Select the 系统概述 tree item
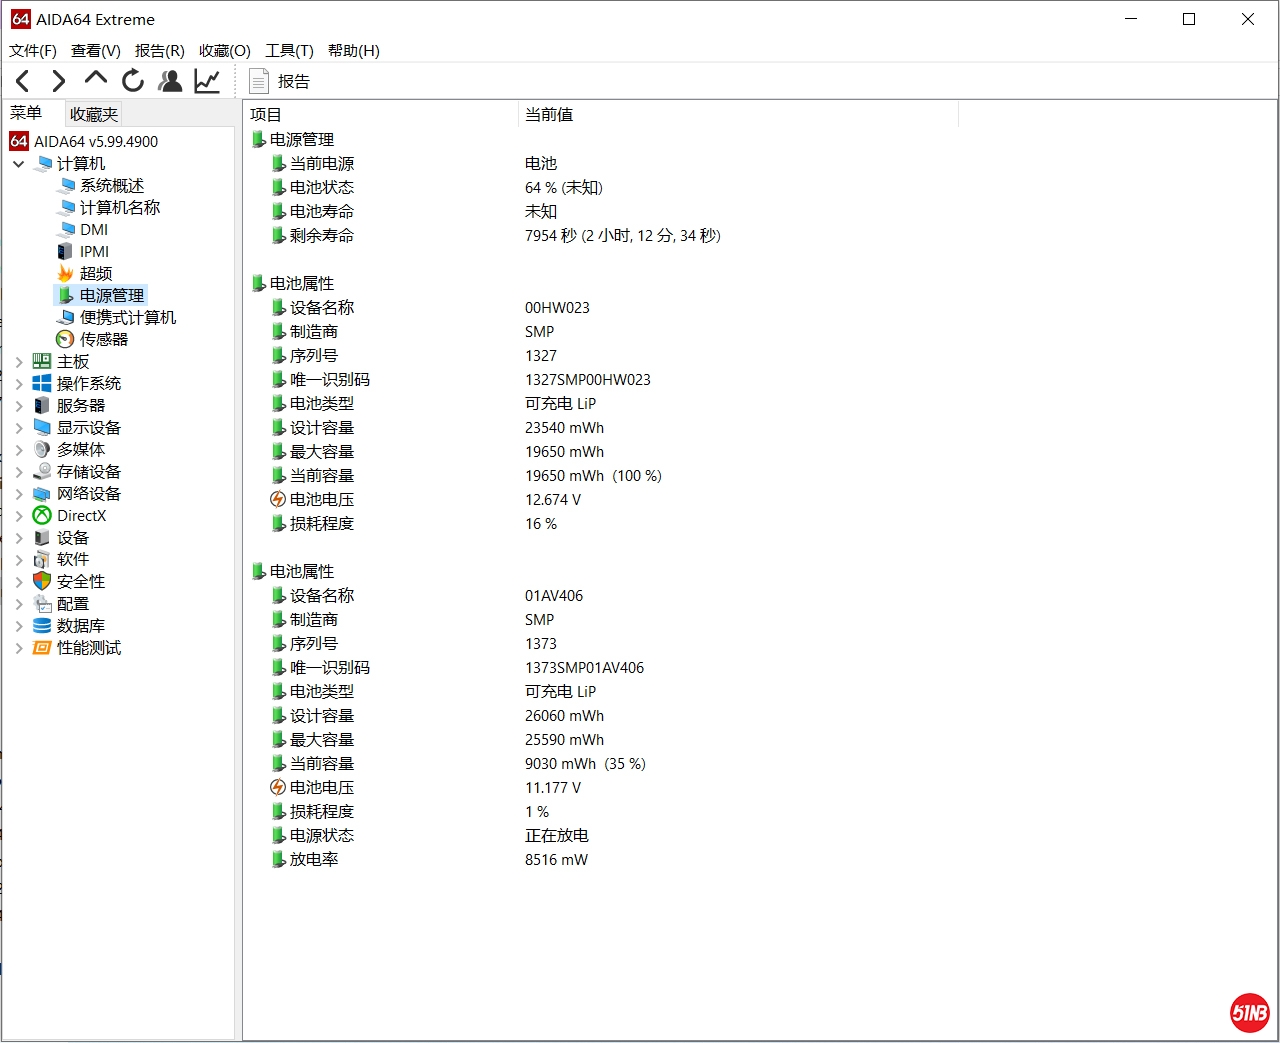This screenshot has height=1043, width=1280. pyautogui.click(x=111, y=185)
